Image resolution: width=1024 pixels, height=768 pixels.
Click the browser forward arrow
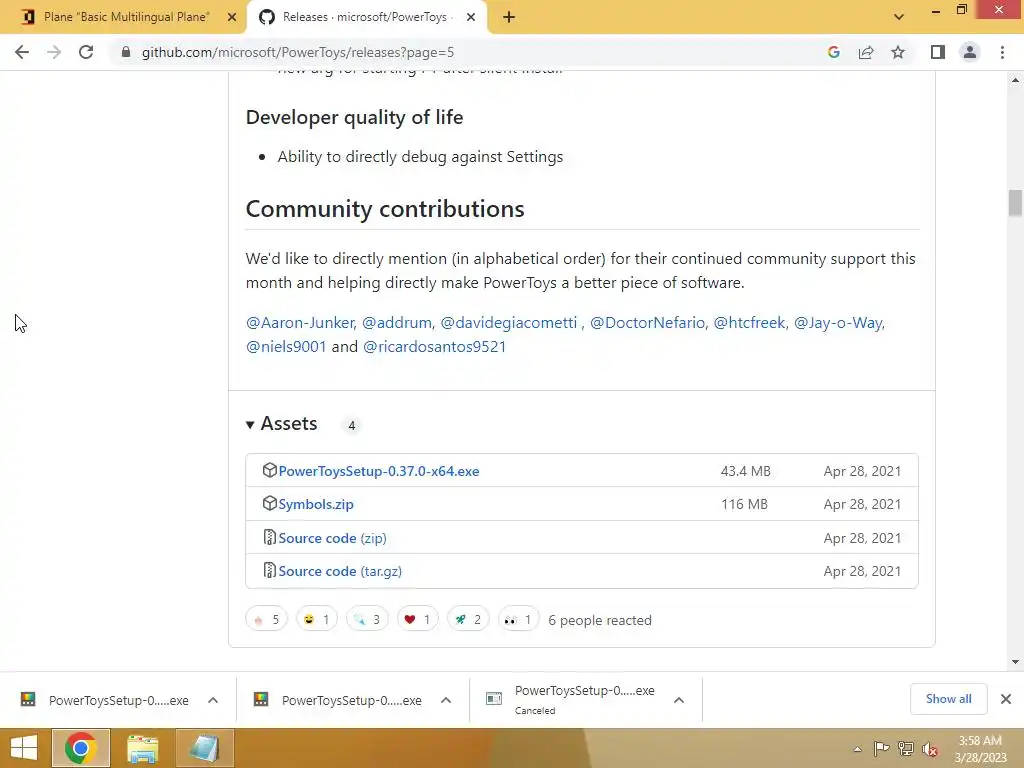point(54,52)
